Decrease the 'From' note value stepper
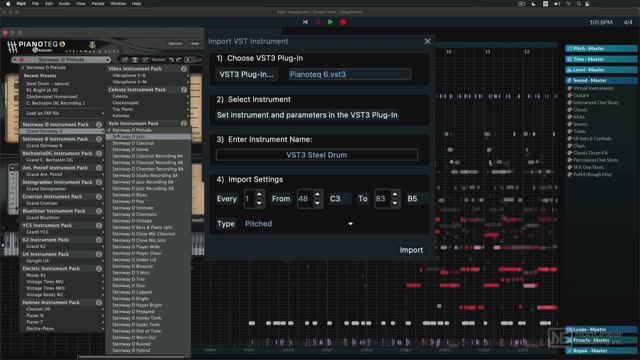This screenshot has width=640, height=360. click(317, 203)
